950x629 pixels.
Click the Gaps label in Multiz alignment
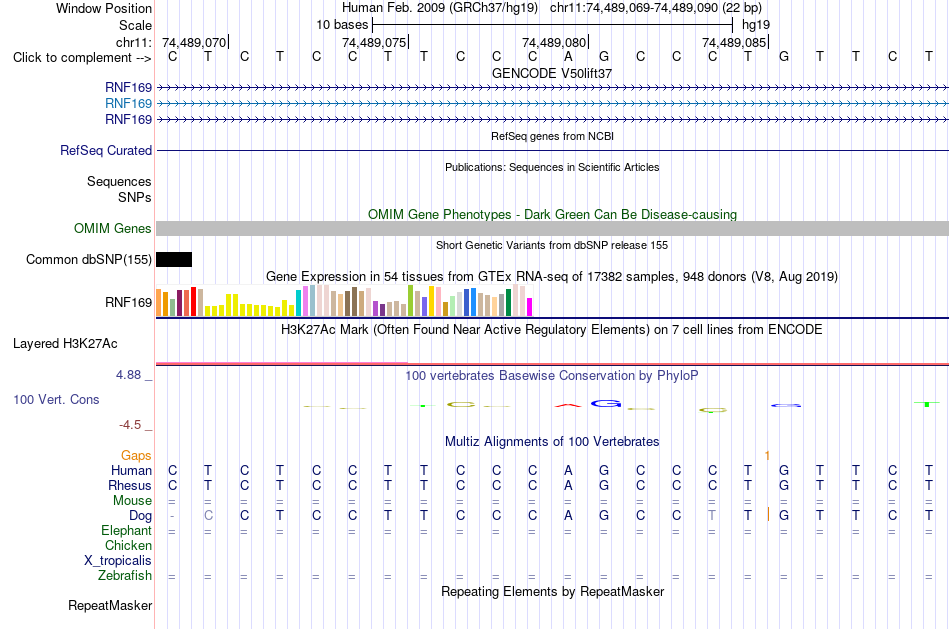136,455
